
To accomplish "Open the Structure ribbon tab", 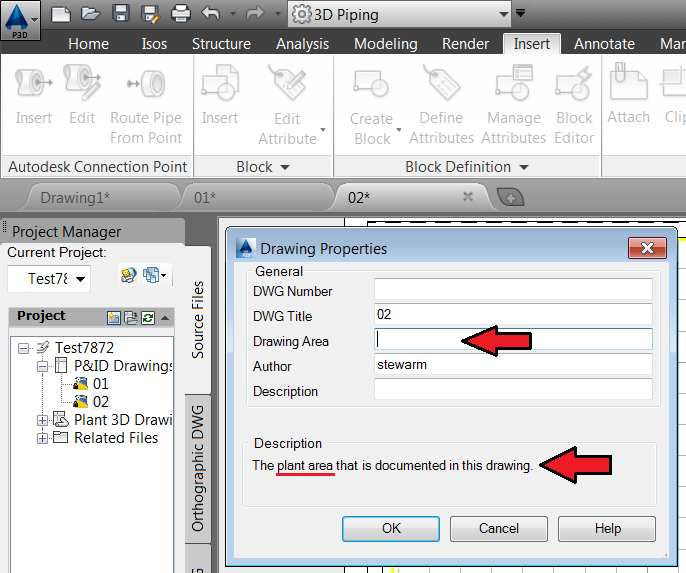I will point(221,44).
